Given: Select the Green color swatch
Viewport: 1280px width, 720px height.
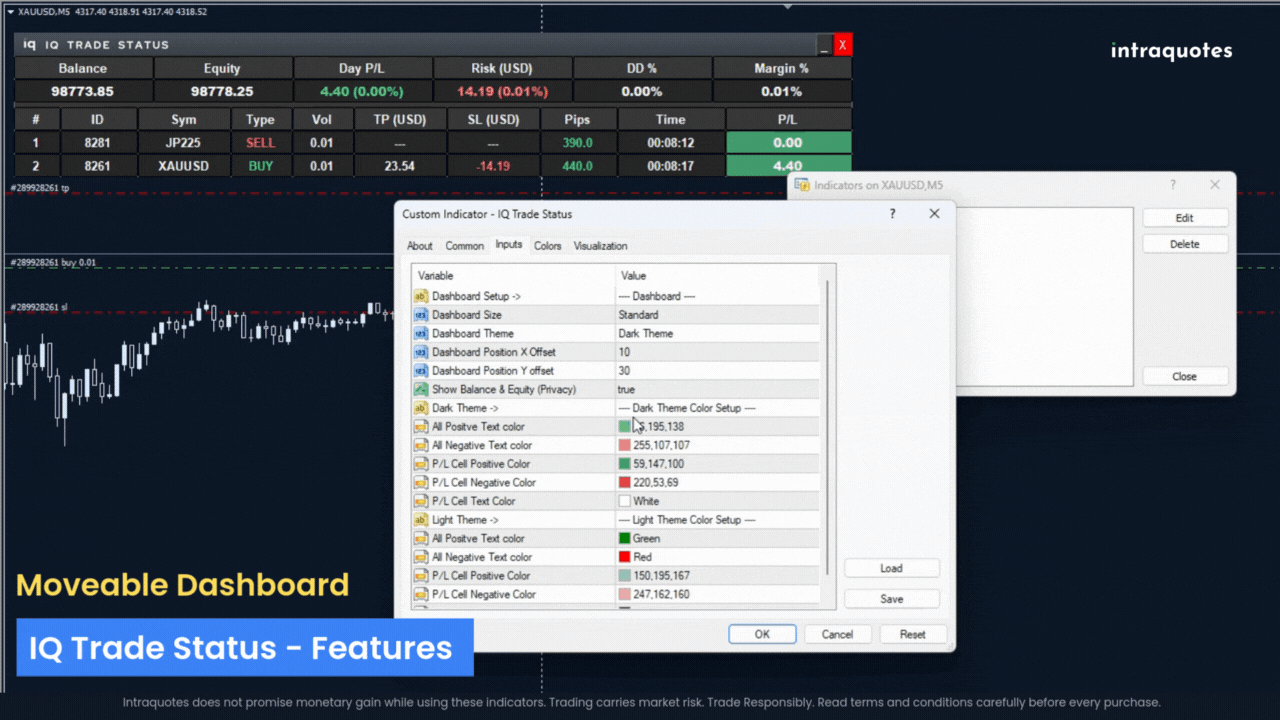Looking at the screenshot, I should pyautogui.click(x=625, y=538).
